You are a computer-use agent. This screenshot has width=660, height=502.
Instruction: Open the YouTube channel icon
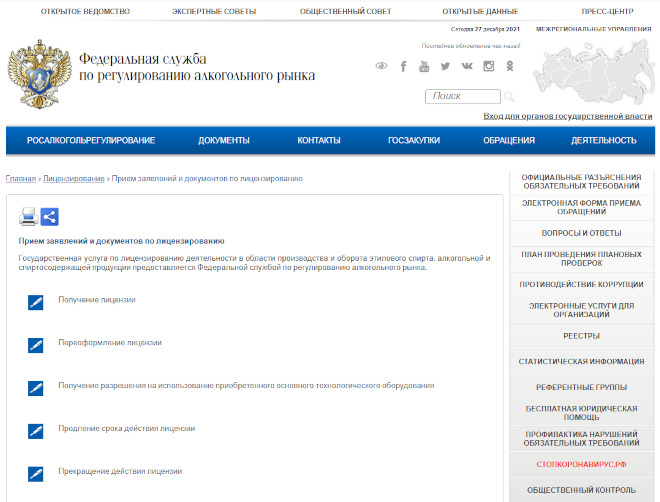coord(424,66)
